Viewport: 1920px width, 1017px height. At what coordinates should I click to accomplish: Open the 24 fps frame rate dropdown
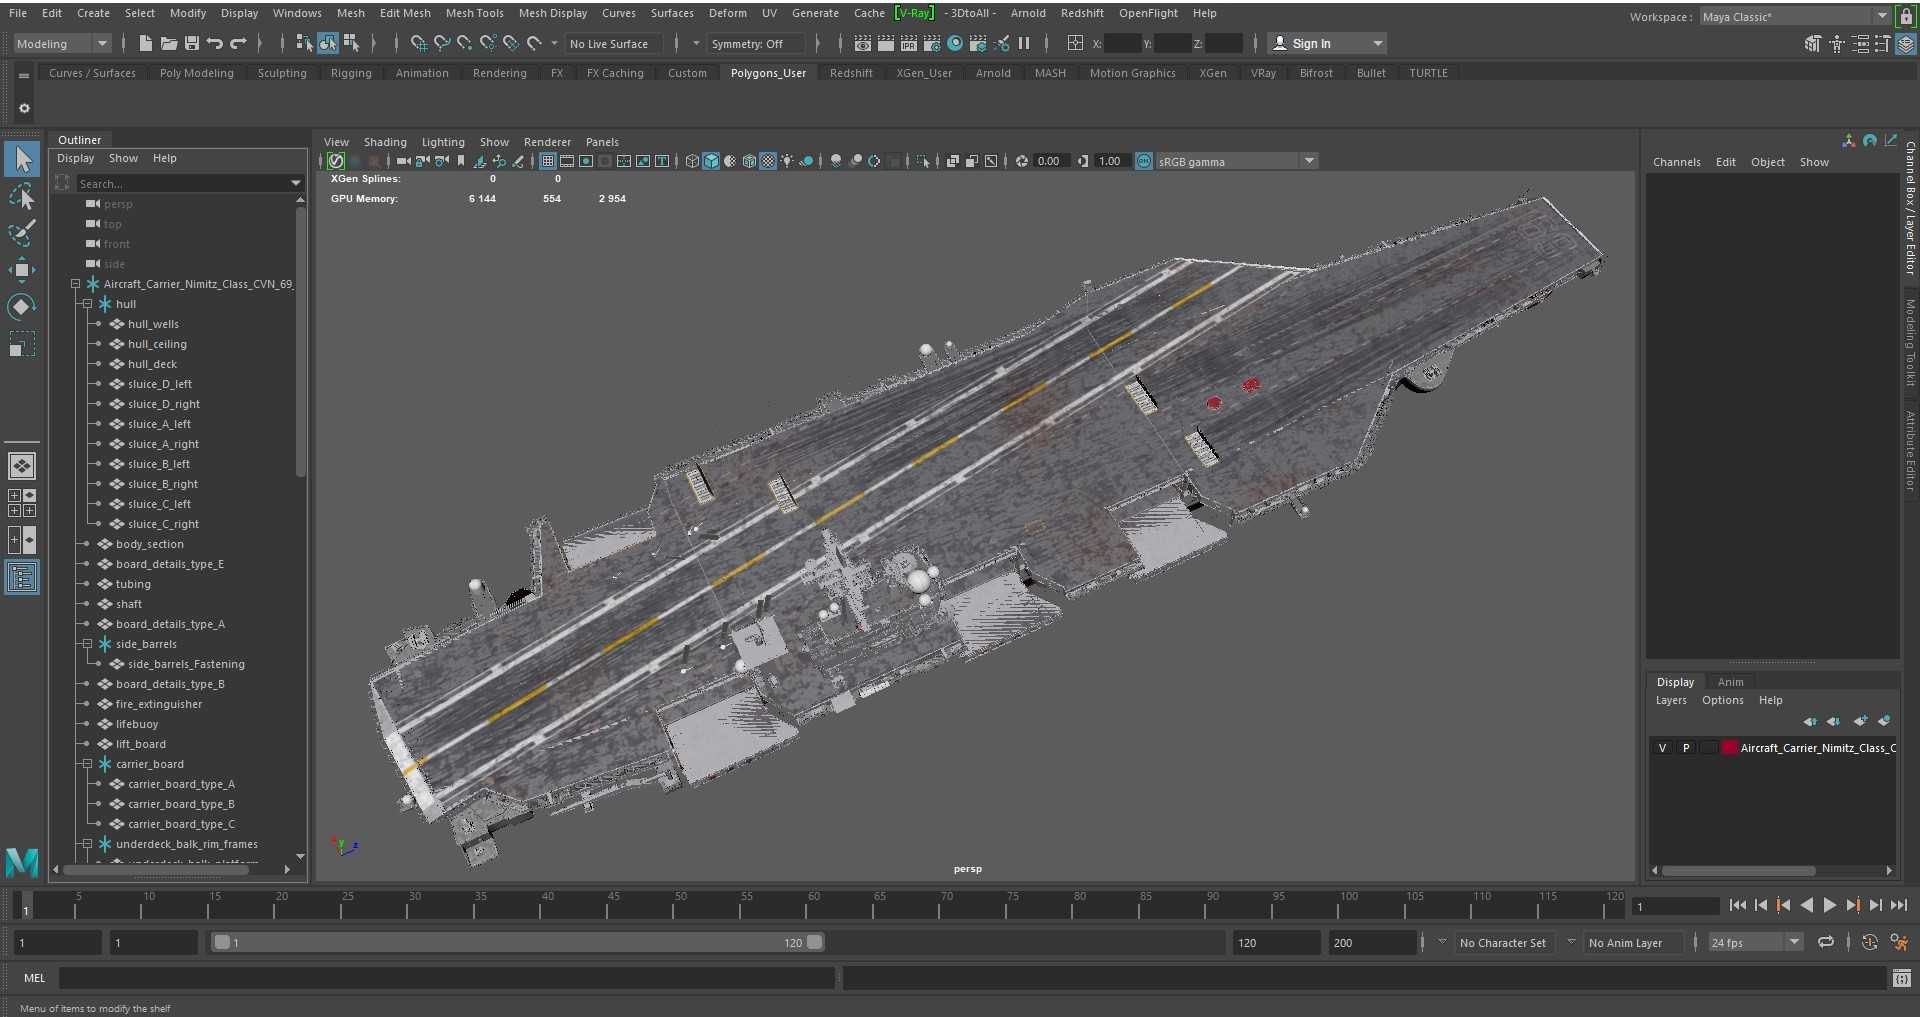coord(1755,942)
